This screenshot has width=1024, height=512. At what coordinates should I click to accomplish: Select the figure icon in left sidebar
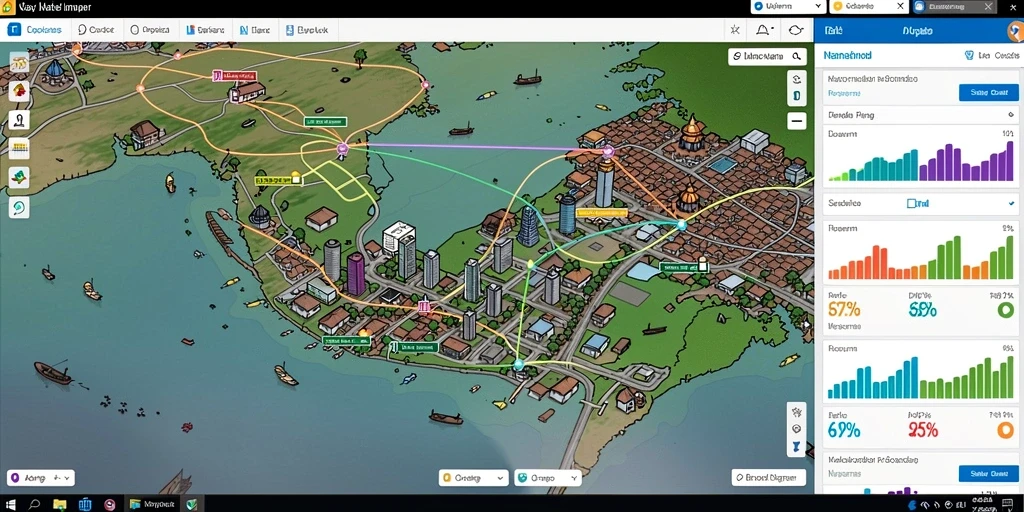19,120
